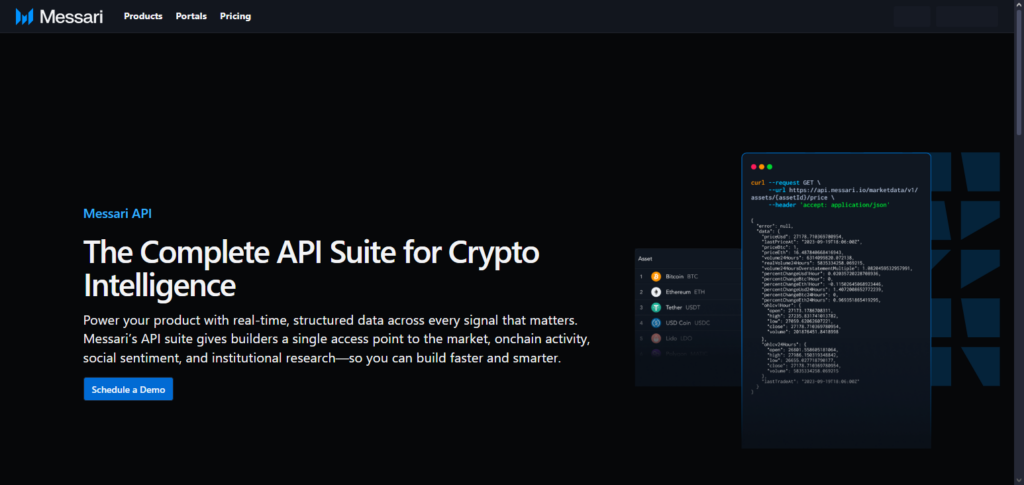Click the 'Messari API' heading text

[x=118, y=213]
